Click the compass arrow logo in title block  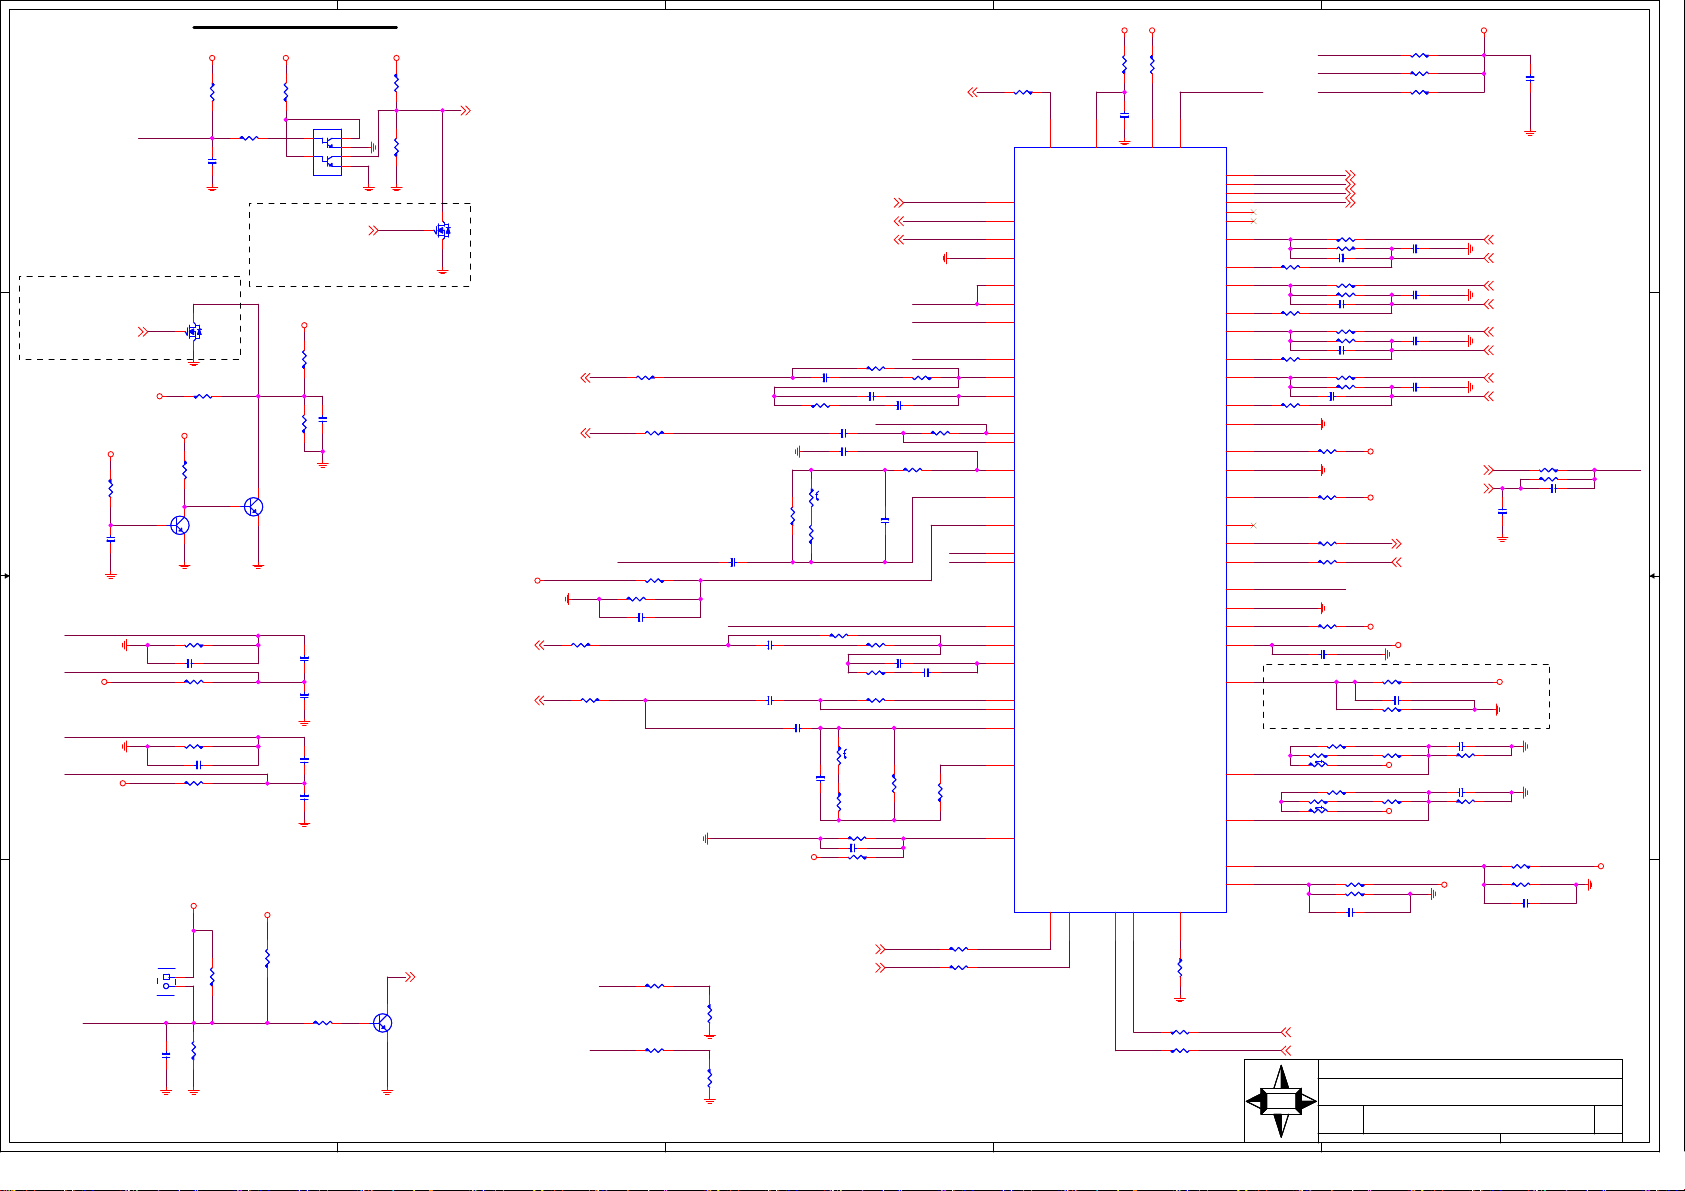tap(1281, 1101)
